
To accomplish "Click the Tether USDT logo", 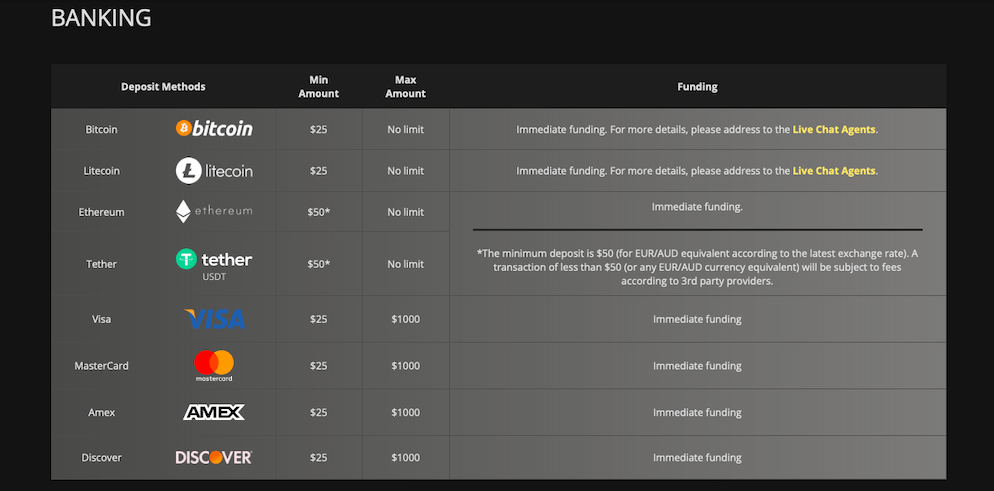I will coord(214,265).
